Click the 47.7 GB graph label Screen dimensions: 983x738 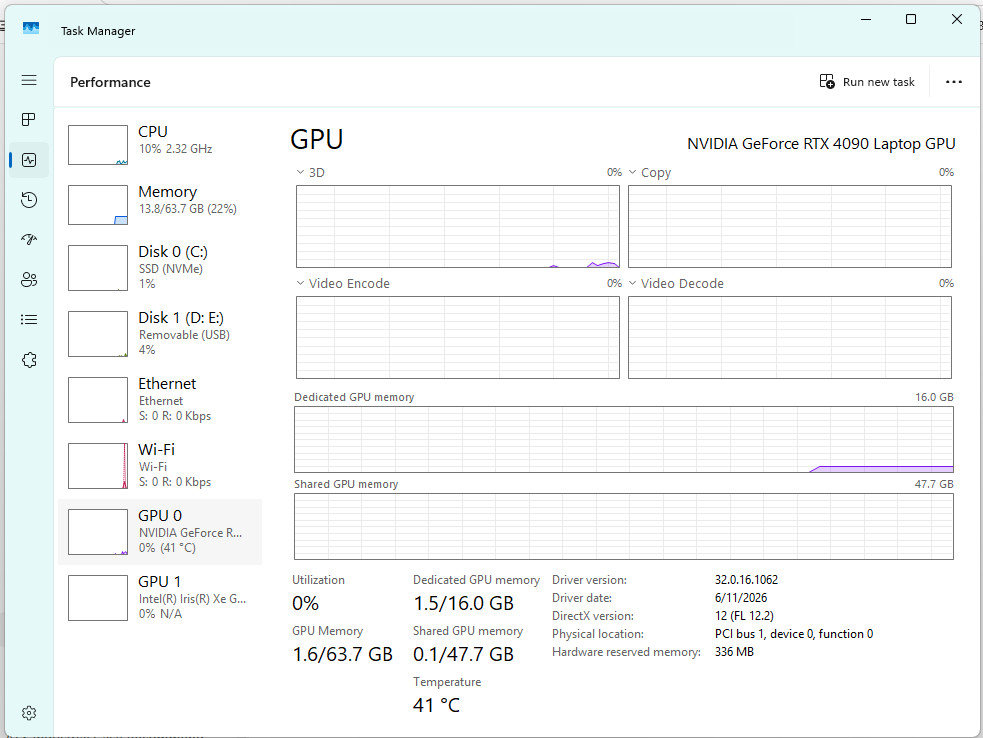pos(934,484)
